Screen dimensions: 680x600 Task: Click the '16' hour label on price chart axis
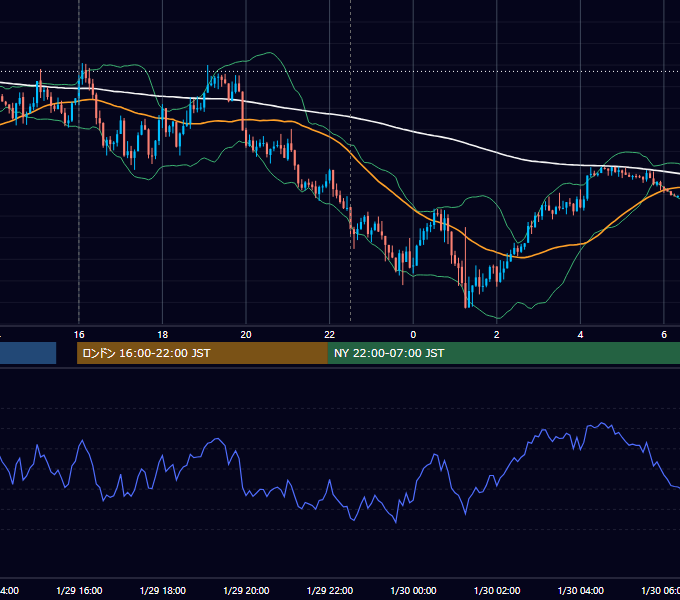coord(79,335)
